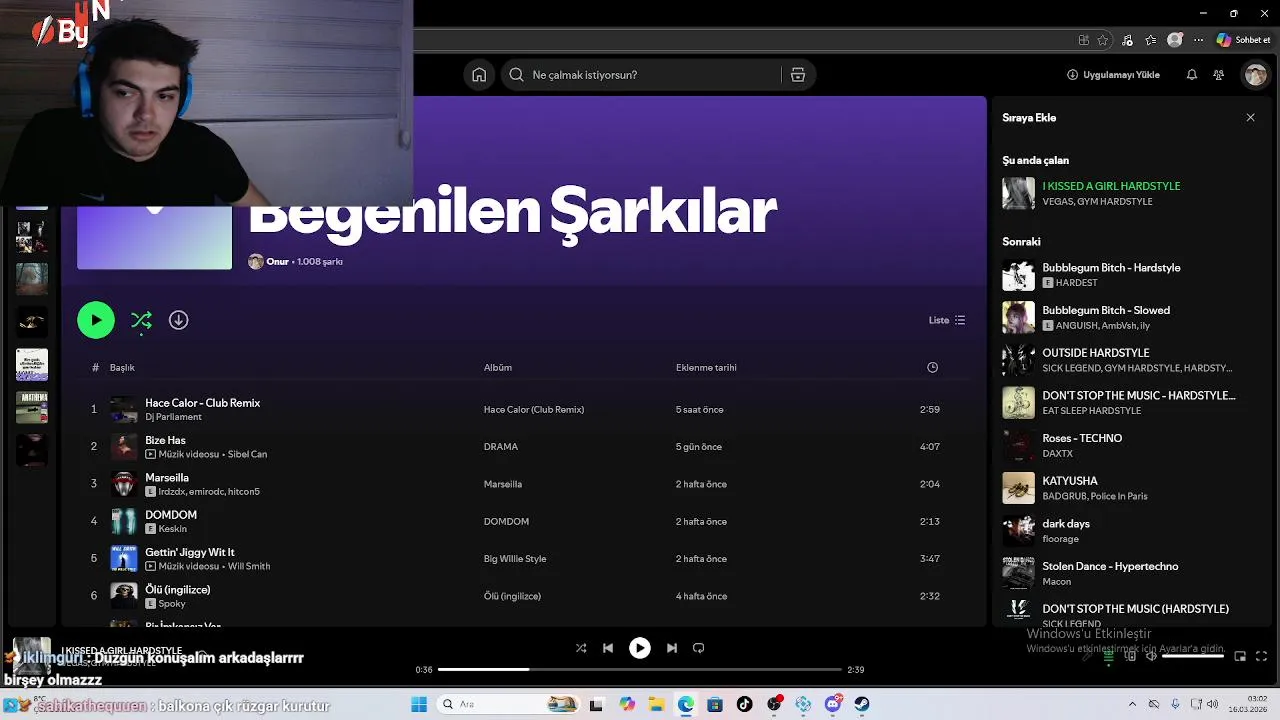Open the Liste view options dropdown
The width and height of the screenshot is (1280, 720).
point(947,320)
